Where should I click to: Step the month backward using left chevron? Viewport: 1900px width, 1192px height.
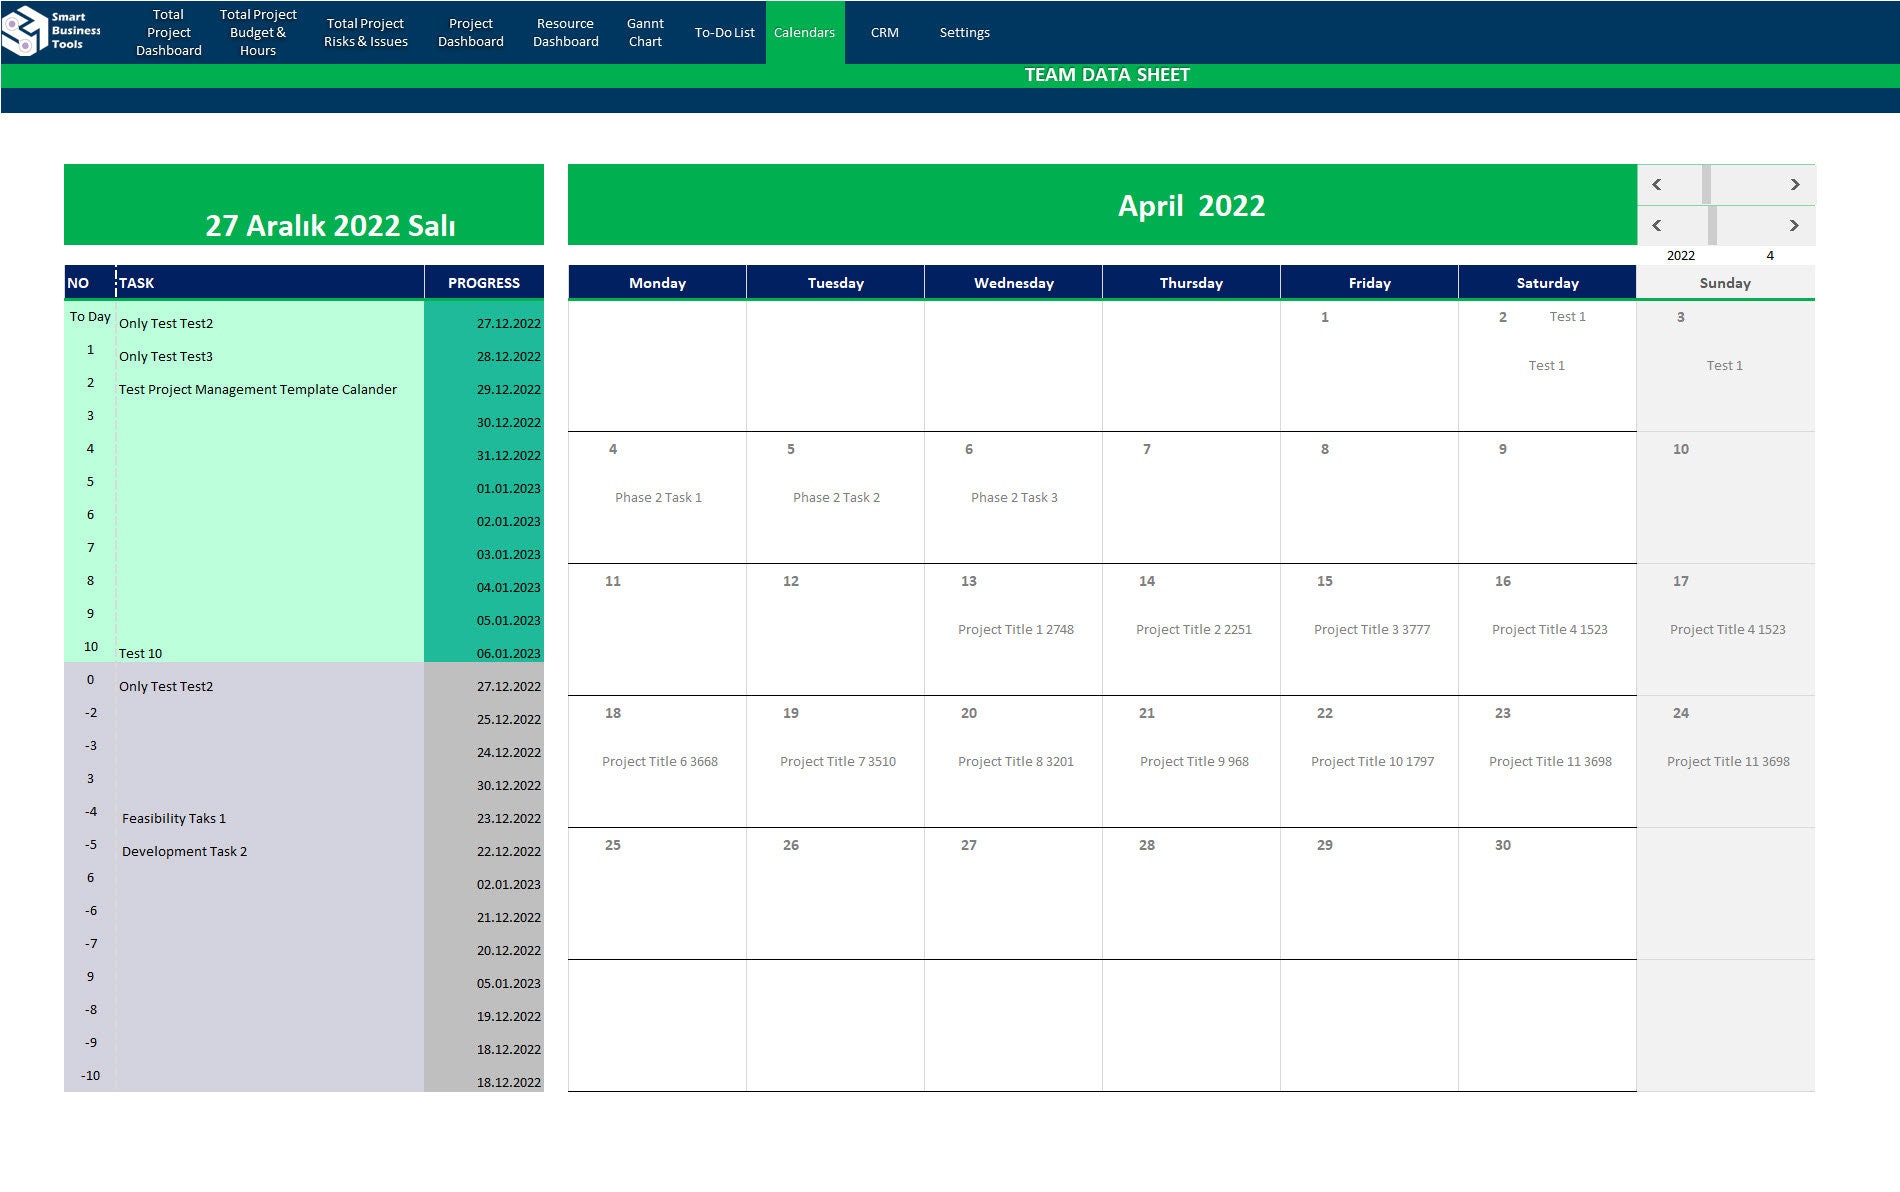(x=1657, y=226)
